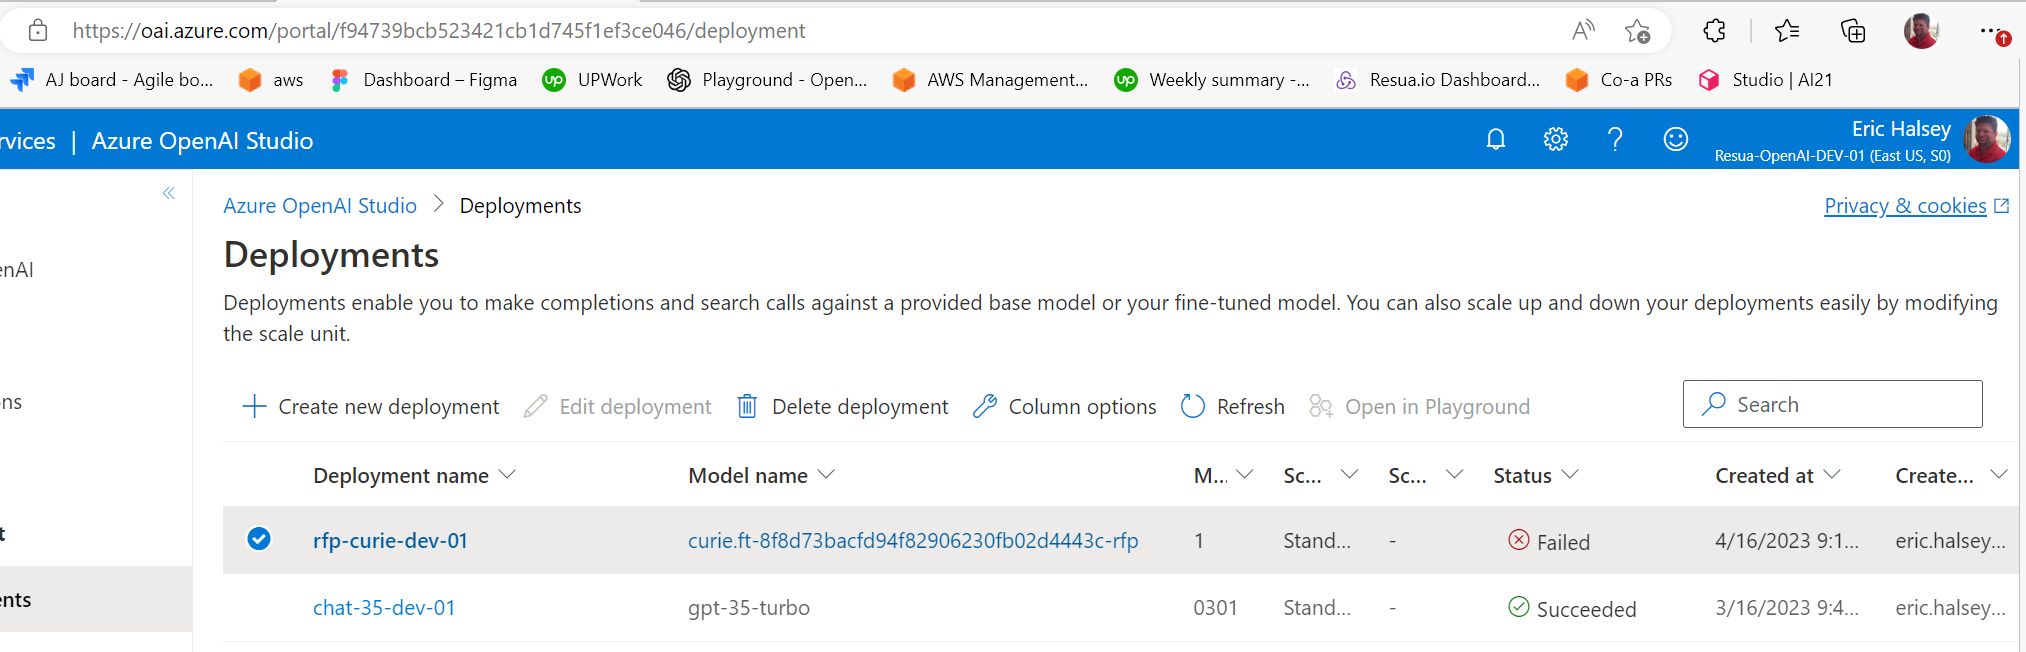
Task: Open the Privacy & cookies link
Action: coord(1905,206)
